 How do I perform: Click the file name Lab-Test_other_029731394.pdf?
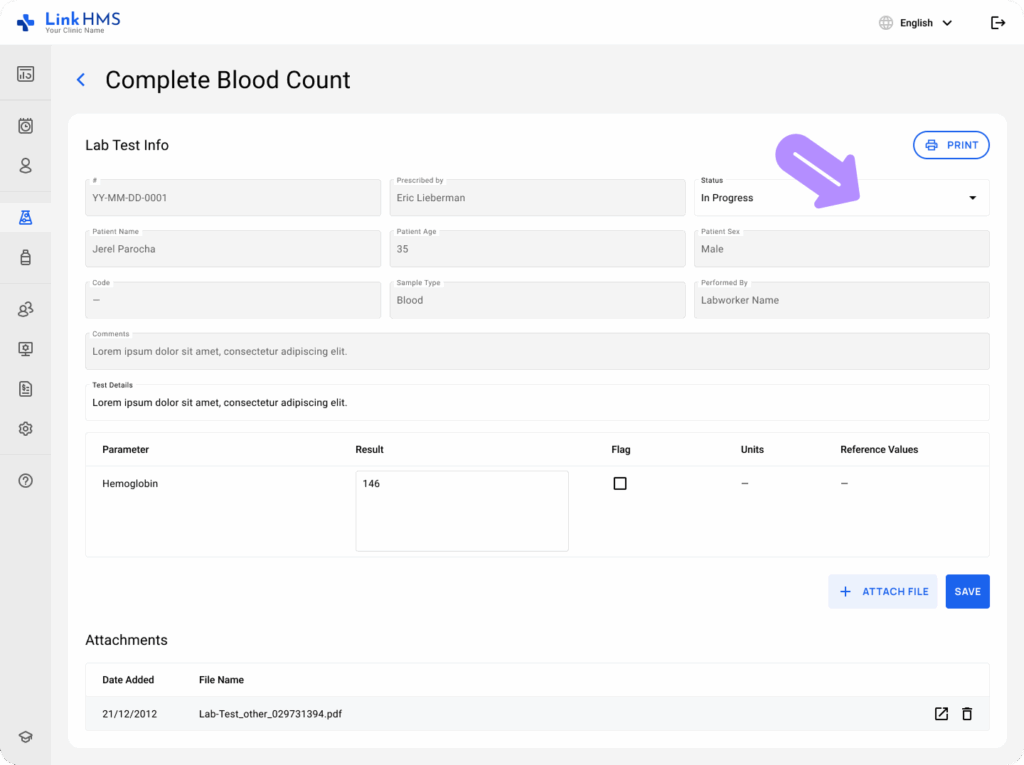tap(270, 713)
